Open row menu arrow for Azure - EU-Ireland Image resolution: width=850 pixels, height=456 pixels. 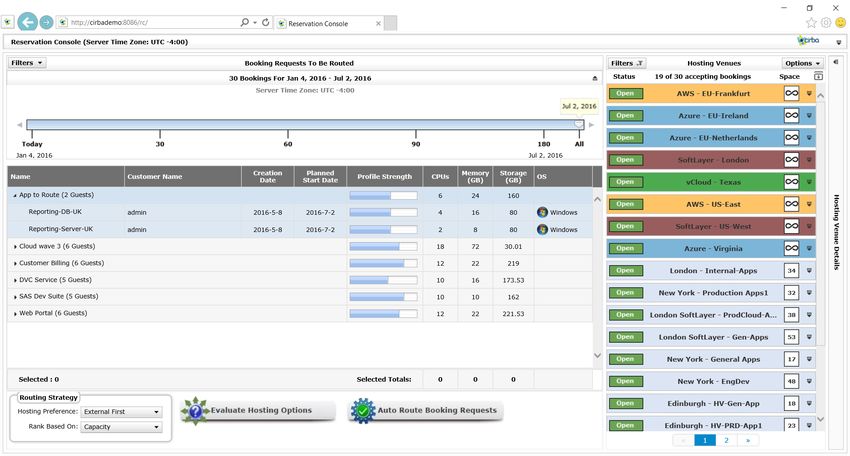(x=809, y=115)
